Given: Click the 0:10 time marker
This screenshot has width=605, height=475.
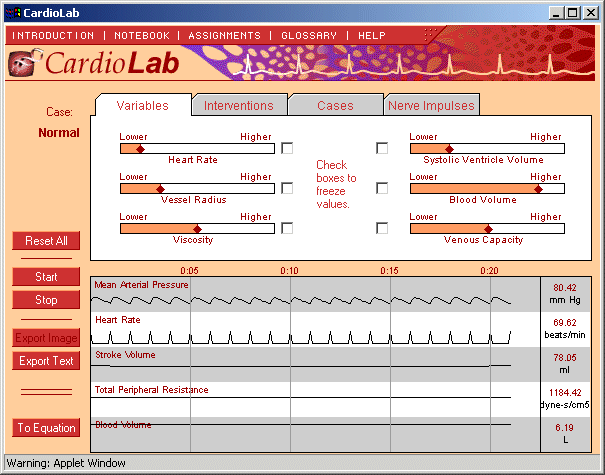Looking at the screenshot, I should [289, 271].
